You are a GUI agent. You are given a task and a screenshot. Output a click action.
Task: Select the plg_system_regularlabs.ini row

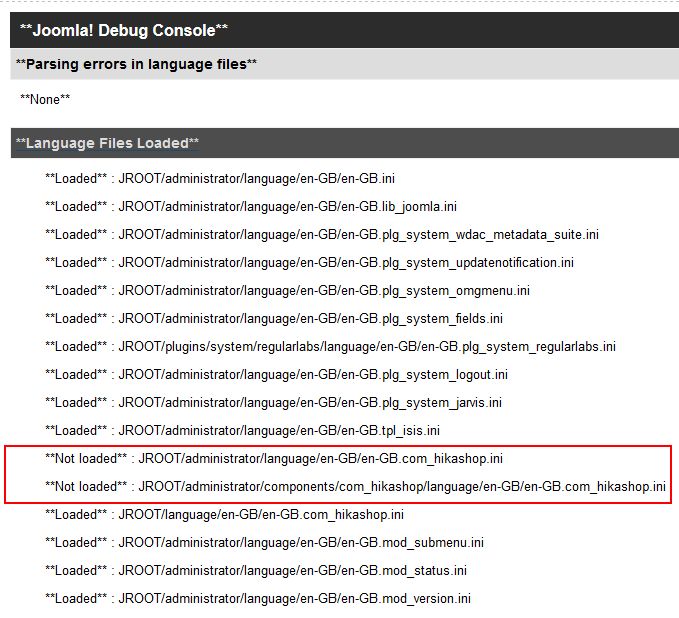(330, 346)
